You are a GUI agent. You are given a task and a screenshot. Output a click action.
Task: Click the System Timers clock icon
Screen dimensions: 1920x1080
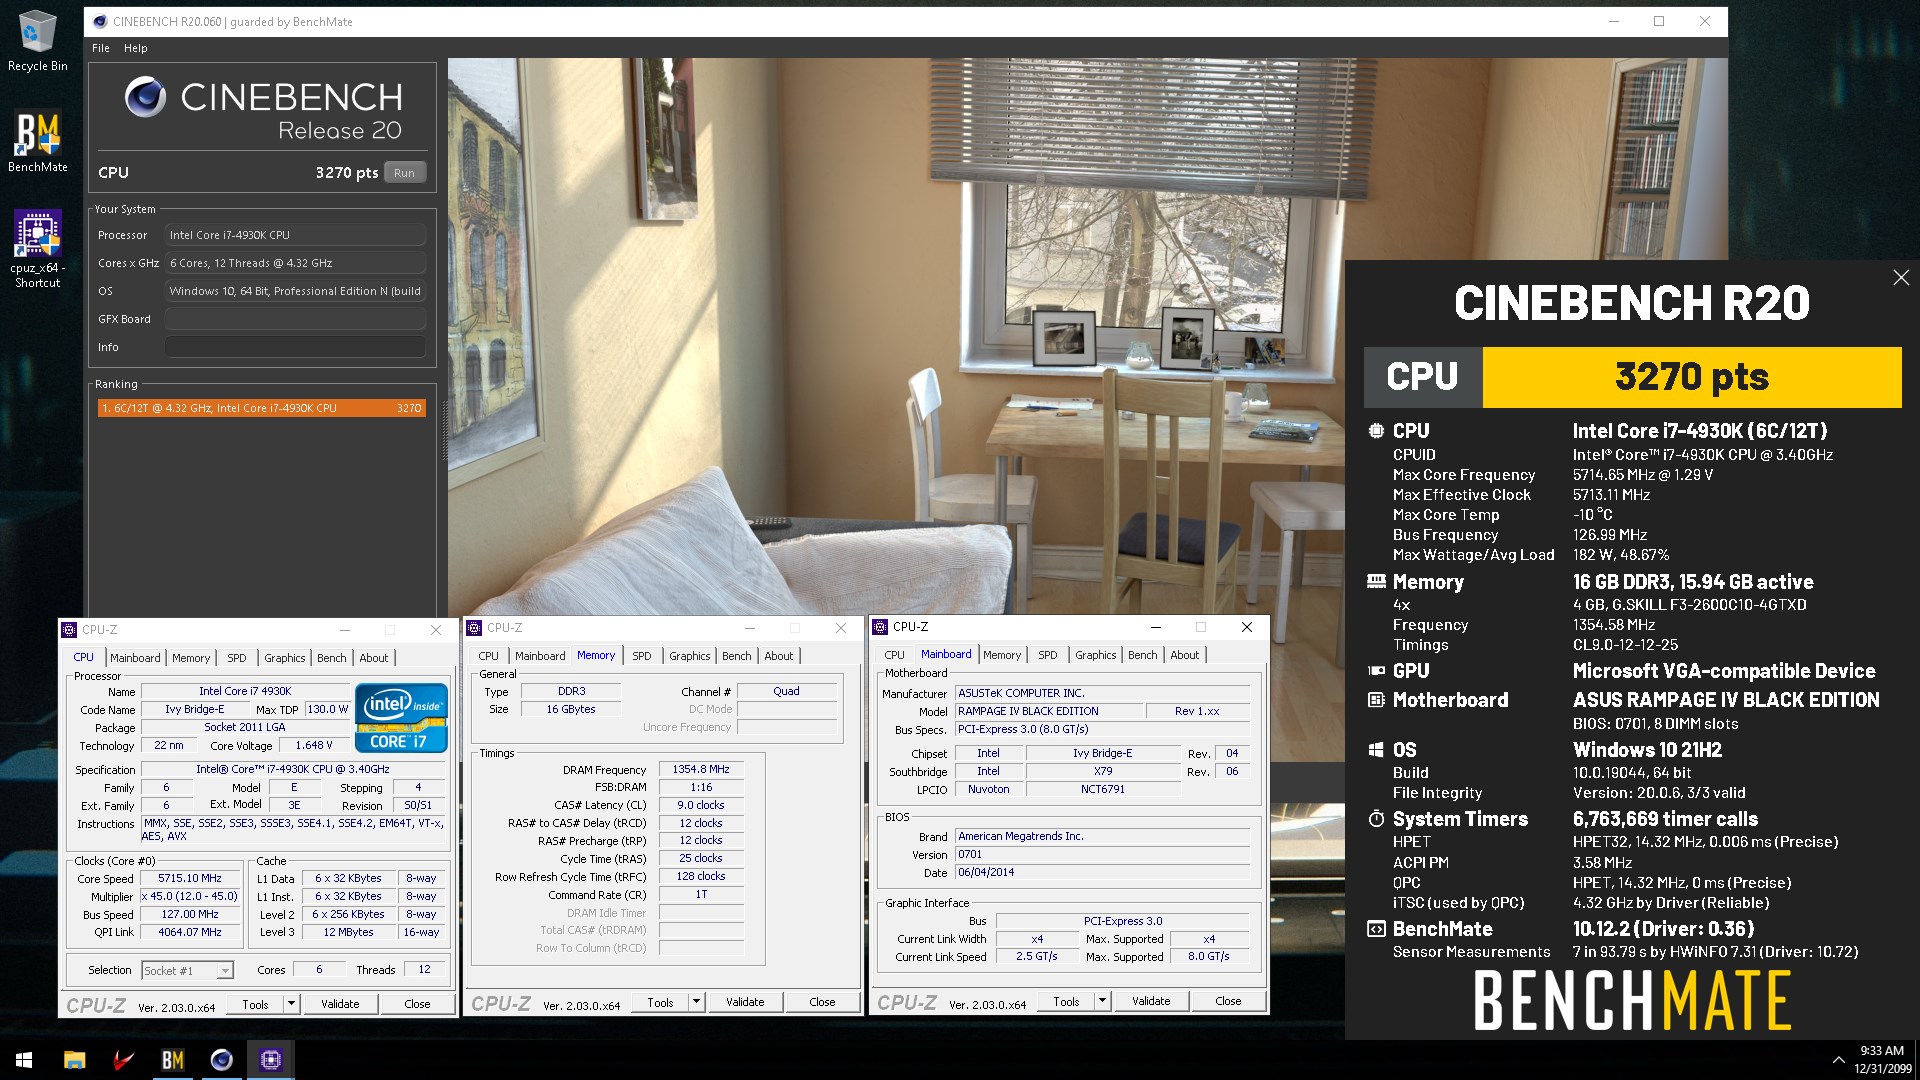pyautogui.click(x=1376, y=819)
